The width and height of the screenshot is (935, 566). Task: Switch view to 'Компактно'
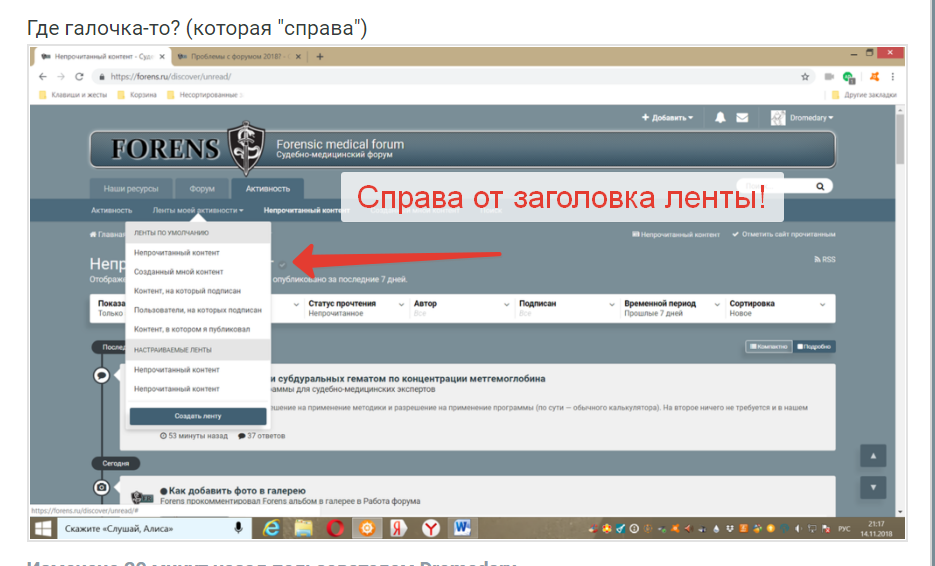(x=769, y=347)
